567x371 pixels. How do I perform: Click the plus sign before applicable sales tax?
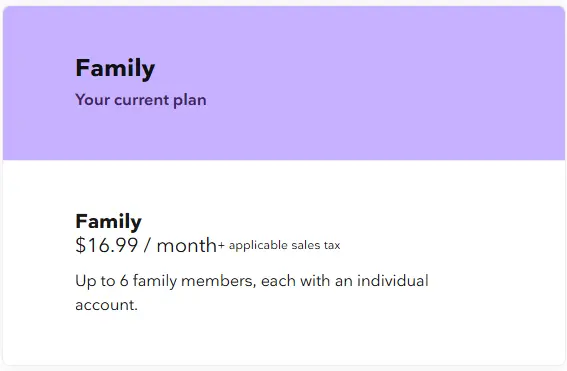tap(221, 246)
